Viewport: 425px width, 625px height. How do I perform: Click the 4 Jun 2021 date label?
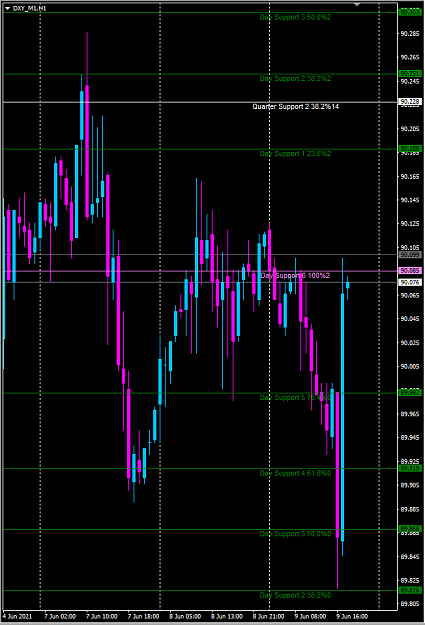[x=17, y=616]
